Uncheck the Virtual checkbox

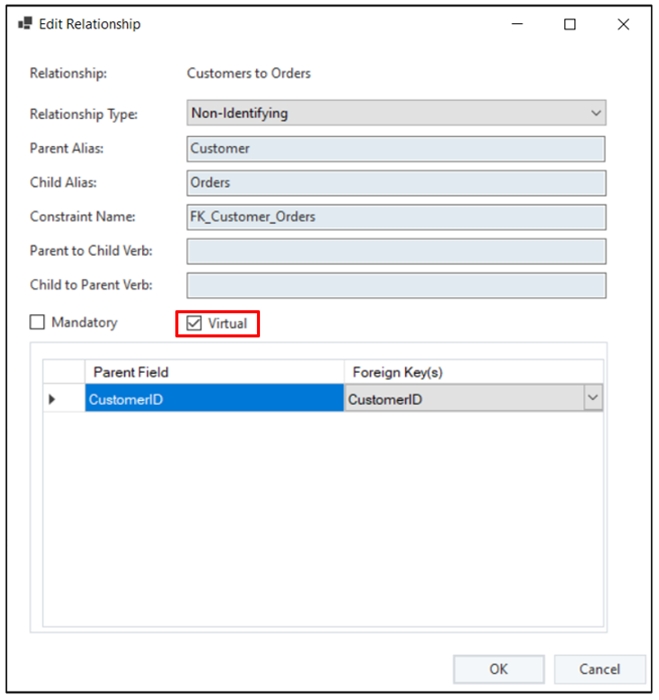click(x=195, y=324)
